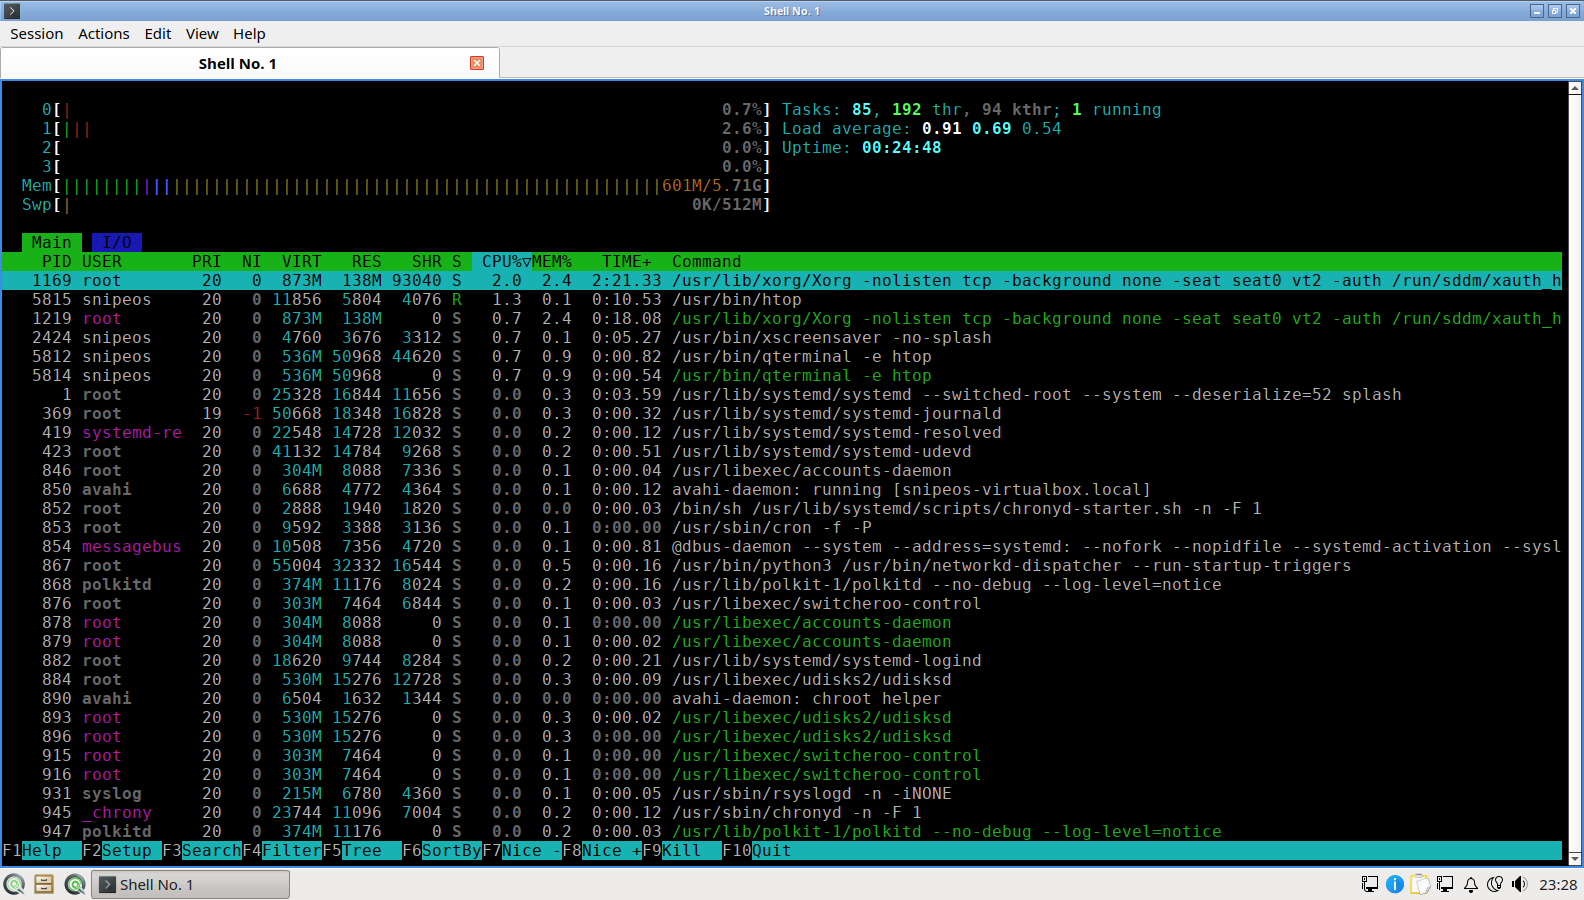The width and height of the screenshot is (1584, 900).
Task: Sort by the TIME+ column header
Action: (x=627, y=262)
